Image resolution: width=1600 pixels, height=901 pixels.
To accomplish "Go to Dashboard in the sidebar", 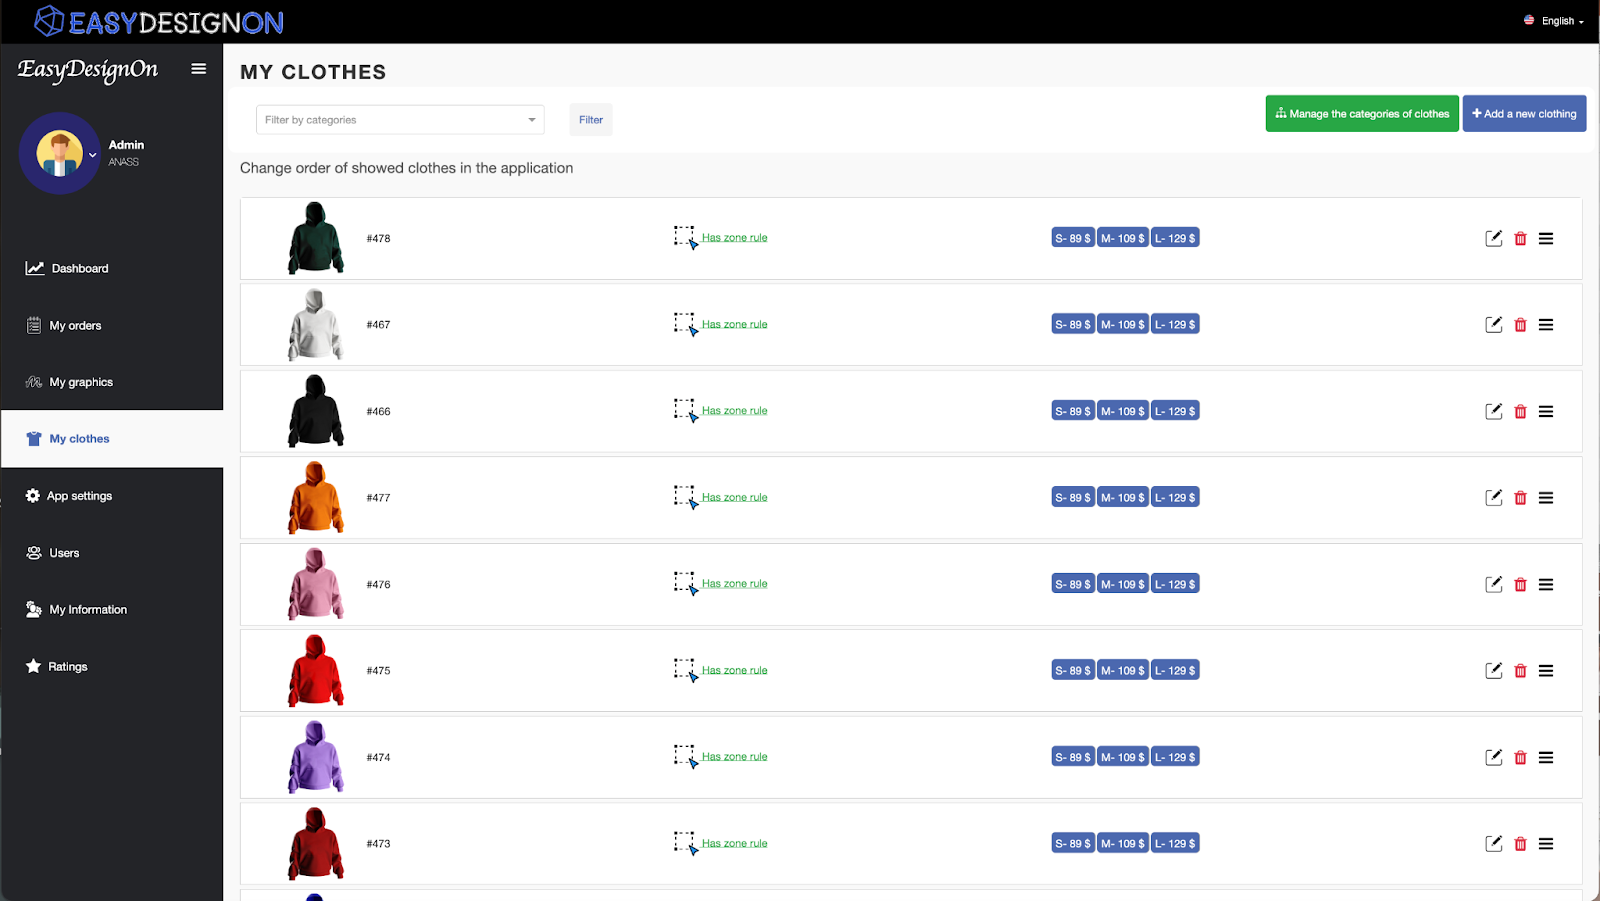I will (x=79, y=268).
